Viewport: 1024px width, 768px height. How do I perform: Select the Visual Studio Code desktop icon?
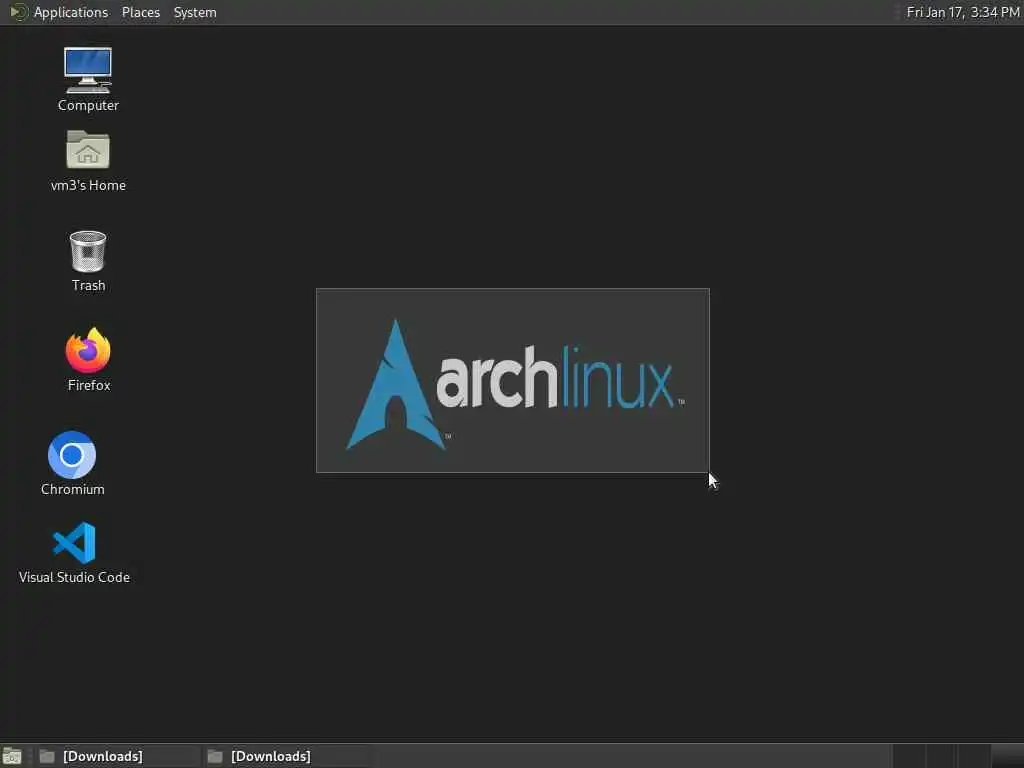pos(74,543)
